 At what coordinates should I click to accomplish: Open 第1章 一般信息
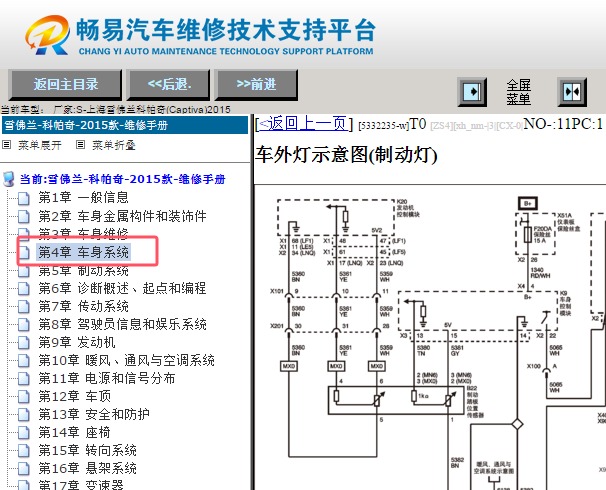tap(83, 197)
